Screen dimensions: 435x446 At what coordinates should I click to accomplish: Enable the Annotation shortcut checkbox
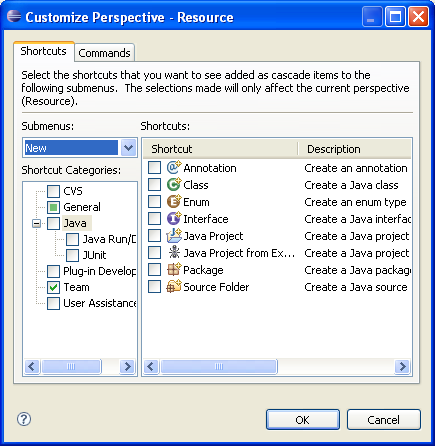point(154,167)
